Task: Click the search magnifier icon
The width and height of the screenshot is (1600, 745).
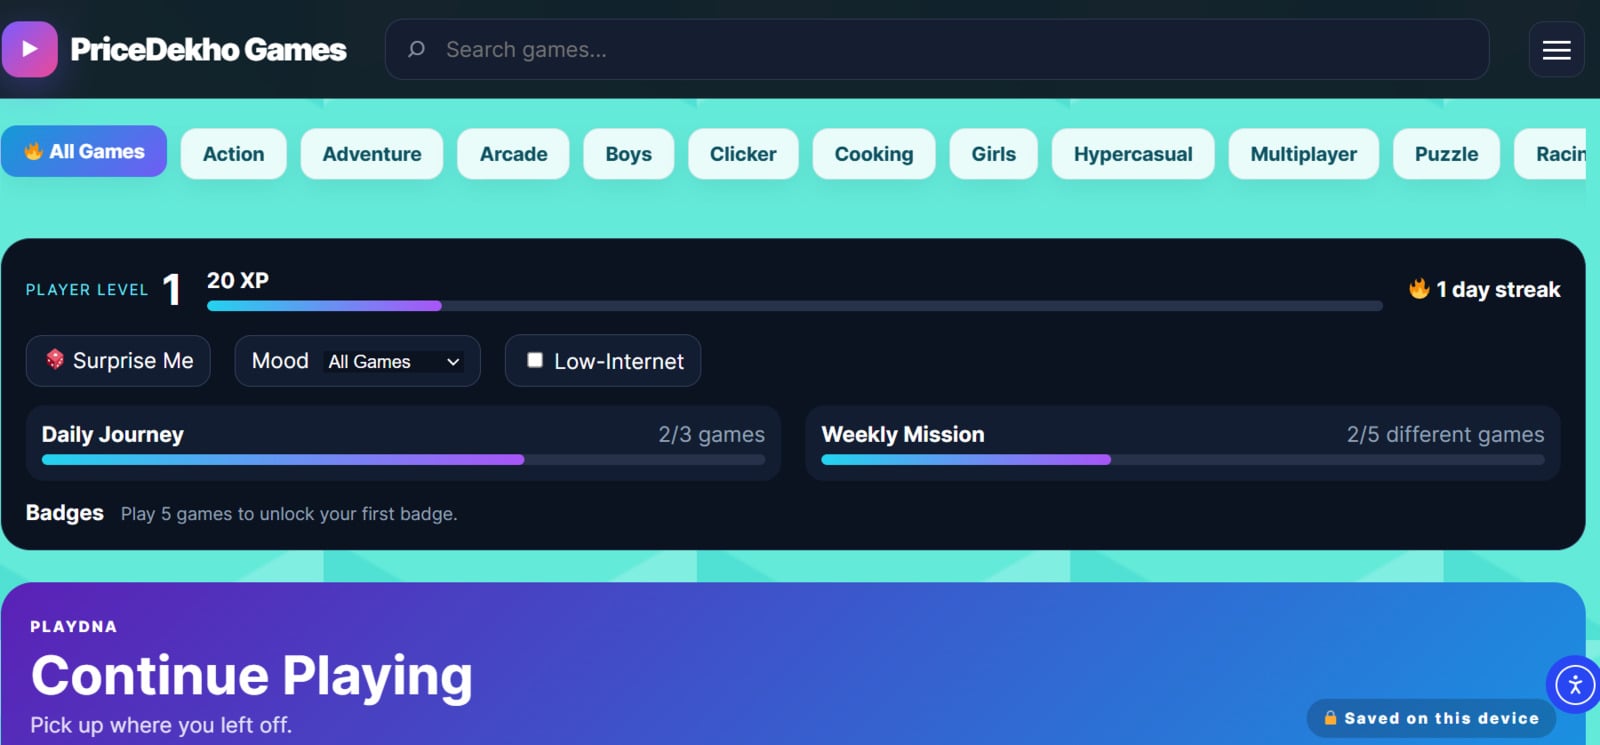Action: click(417, 49)
